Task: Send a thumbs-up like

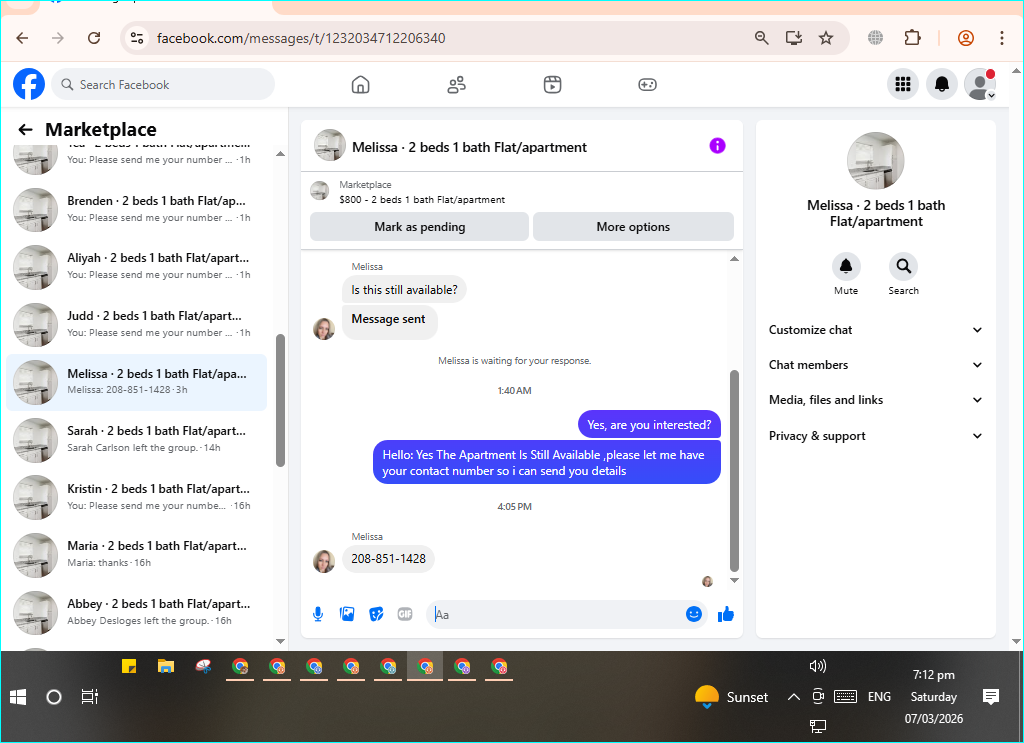Action: (x=726, y=614)
